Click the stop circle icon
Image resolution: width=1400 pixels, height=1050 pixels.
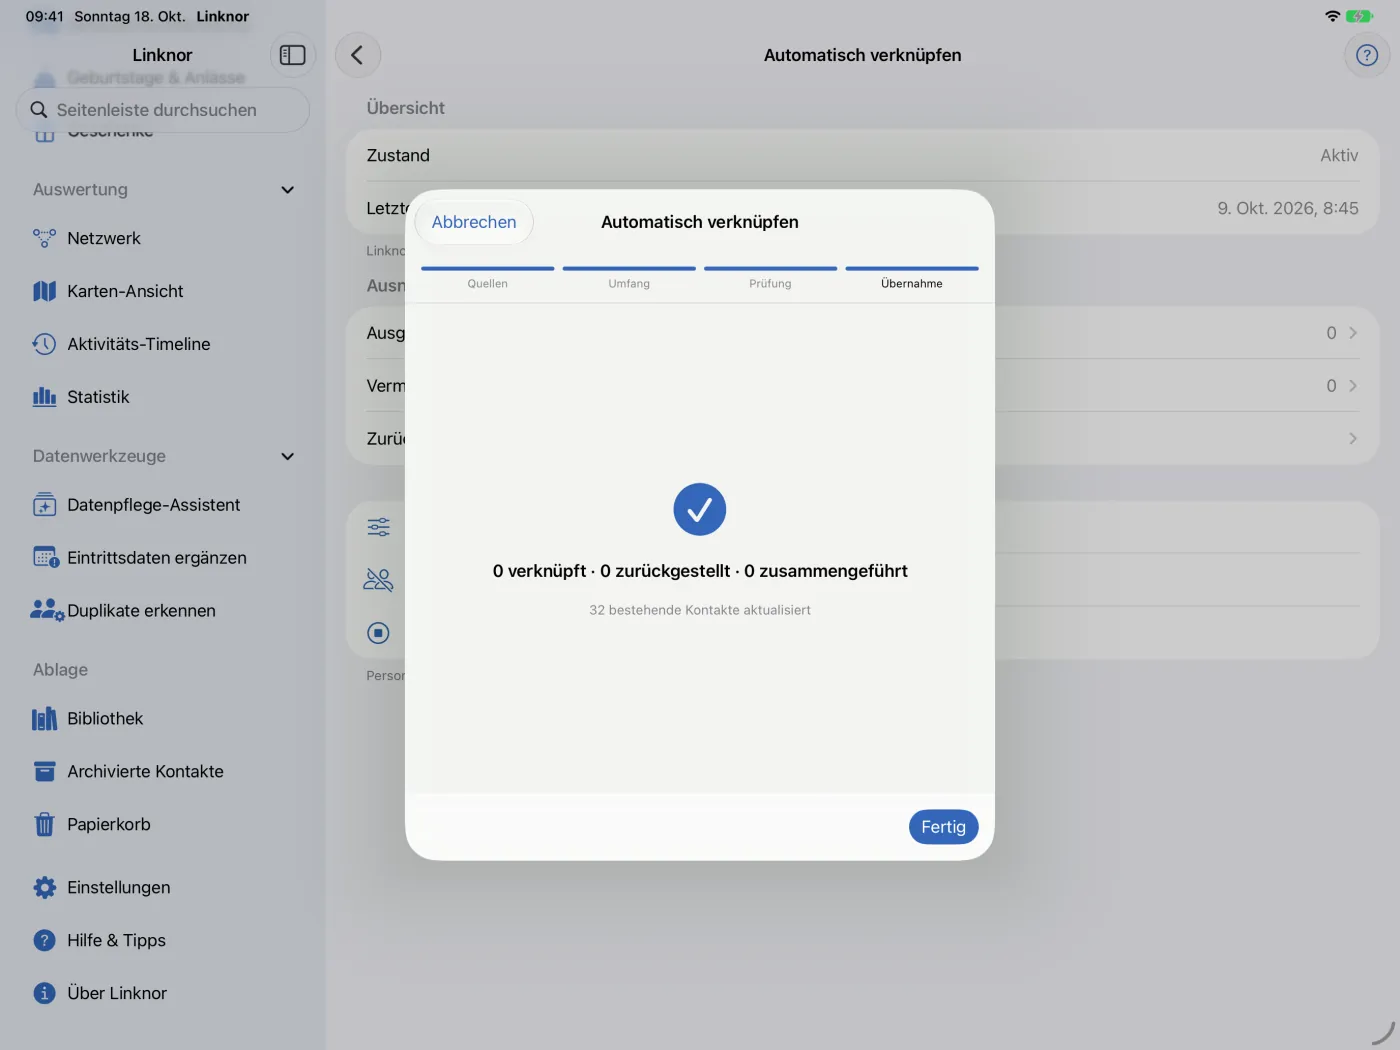click(x=378, y=633)
